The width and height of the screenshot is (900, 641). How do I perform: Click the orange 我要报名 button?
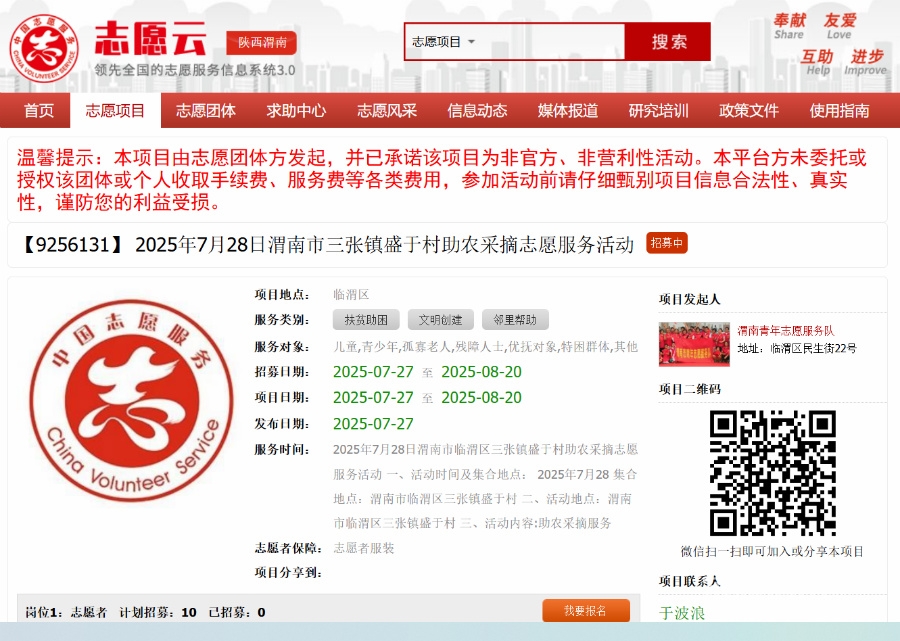pos(586,610)
